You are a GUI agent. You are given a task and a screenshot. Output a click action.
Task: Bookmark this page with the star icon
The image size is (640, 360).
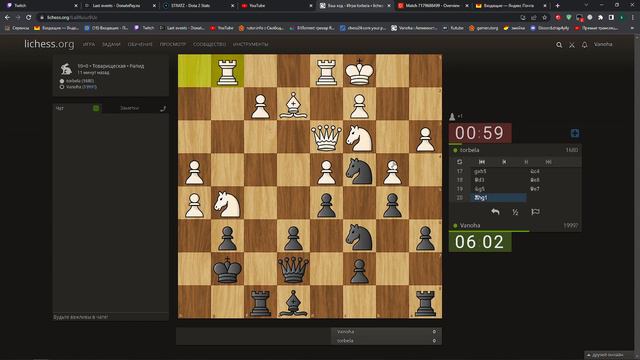[544, 18]
